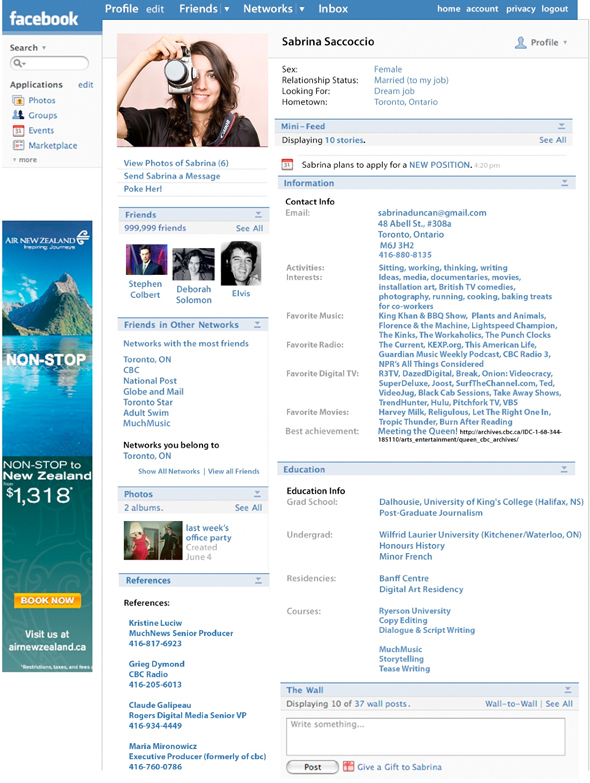
Task: Click the search magnifier icon
Action: click(19, 63)
